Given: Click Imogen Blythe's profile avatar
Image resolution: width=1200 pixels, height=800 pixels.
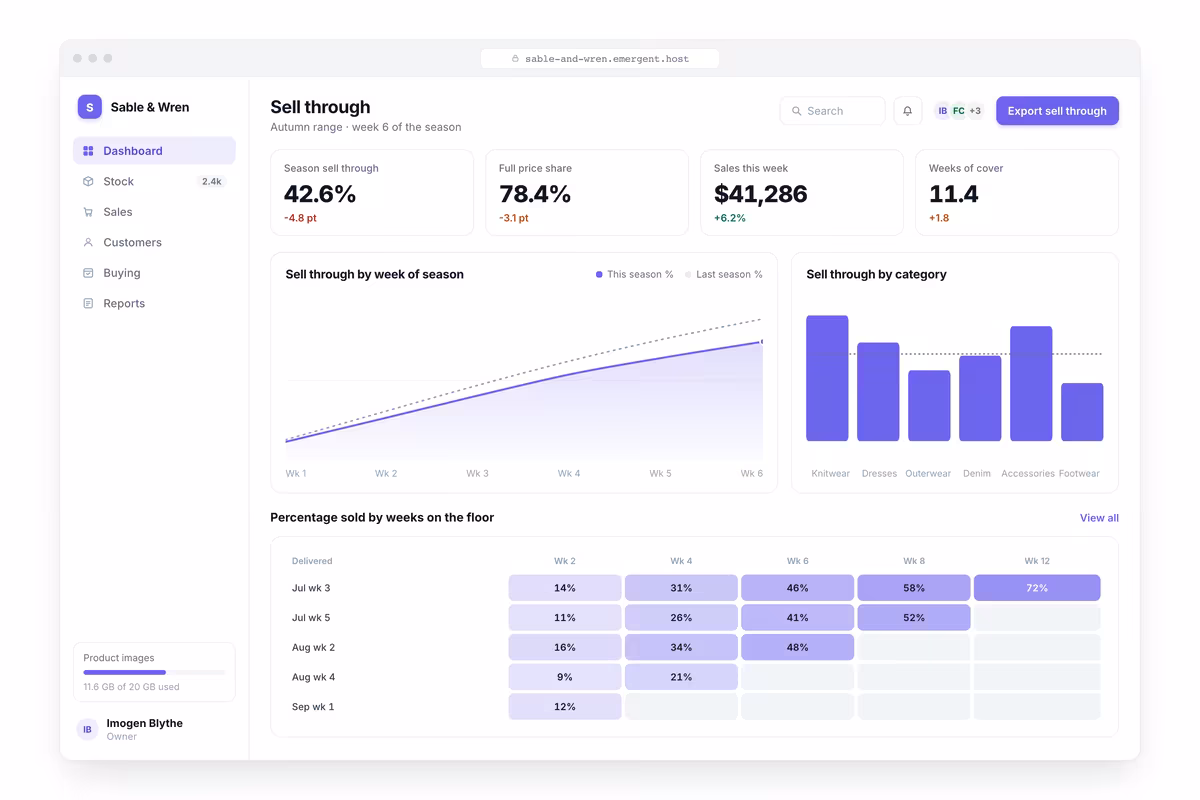Looking at the screenshot, I should tap(88, 729).
